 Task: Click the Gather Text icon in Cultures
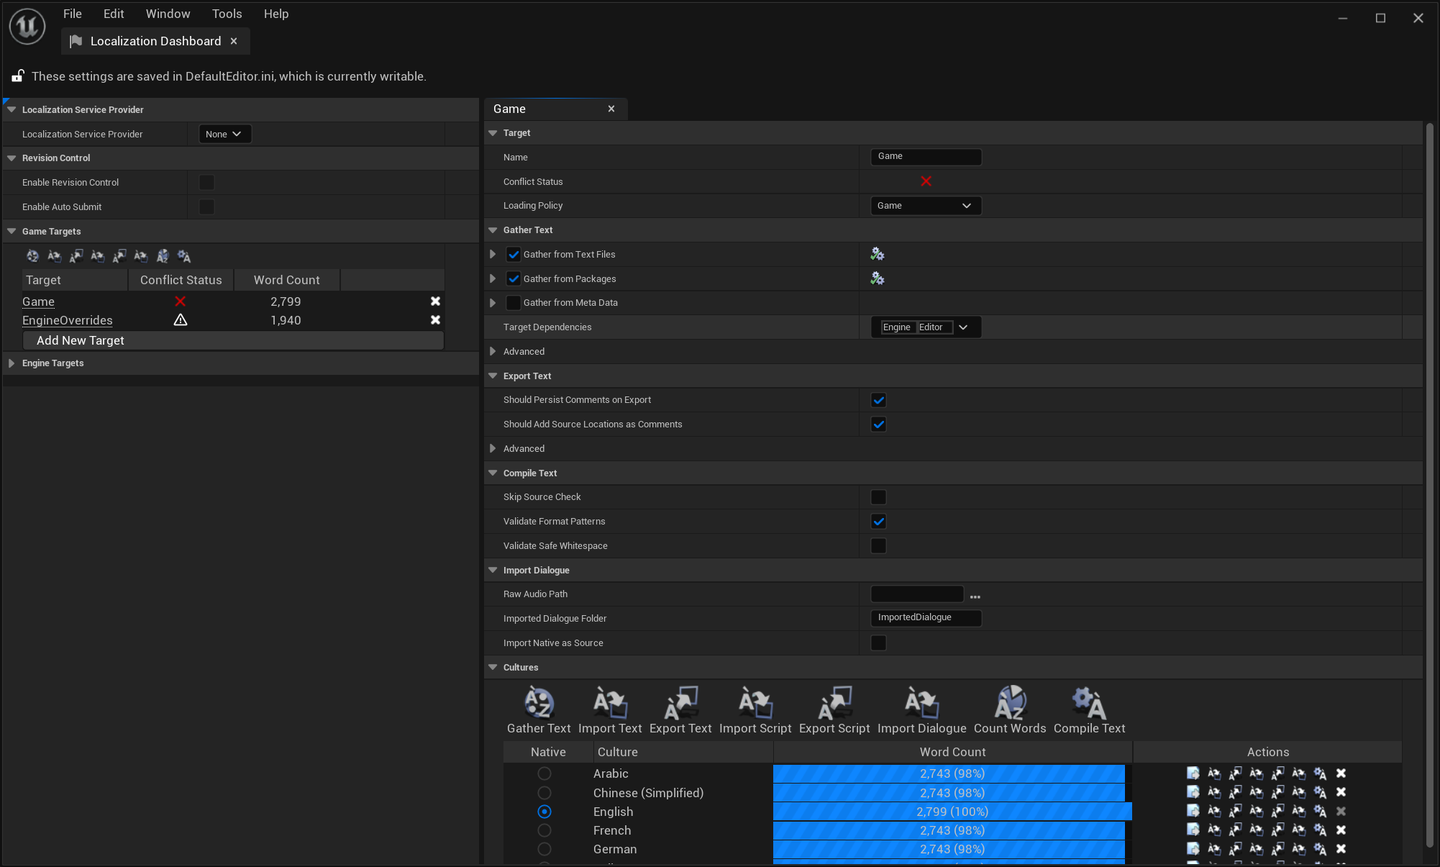[539, 704]
